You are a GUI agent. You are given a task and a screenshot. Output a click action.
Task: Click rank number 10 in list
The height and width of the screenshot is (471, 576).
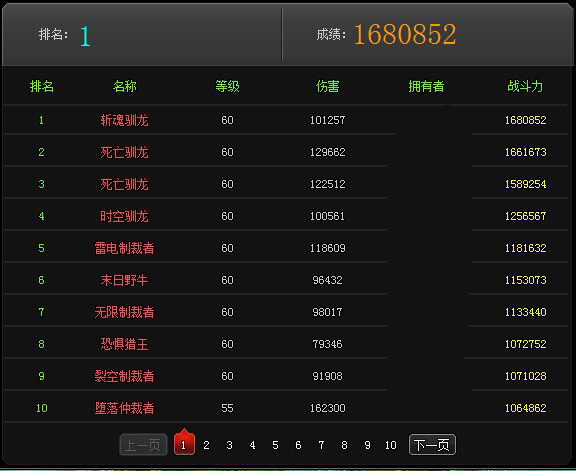point(42,408)
